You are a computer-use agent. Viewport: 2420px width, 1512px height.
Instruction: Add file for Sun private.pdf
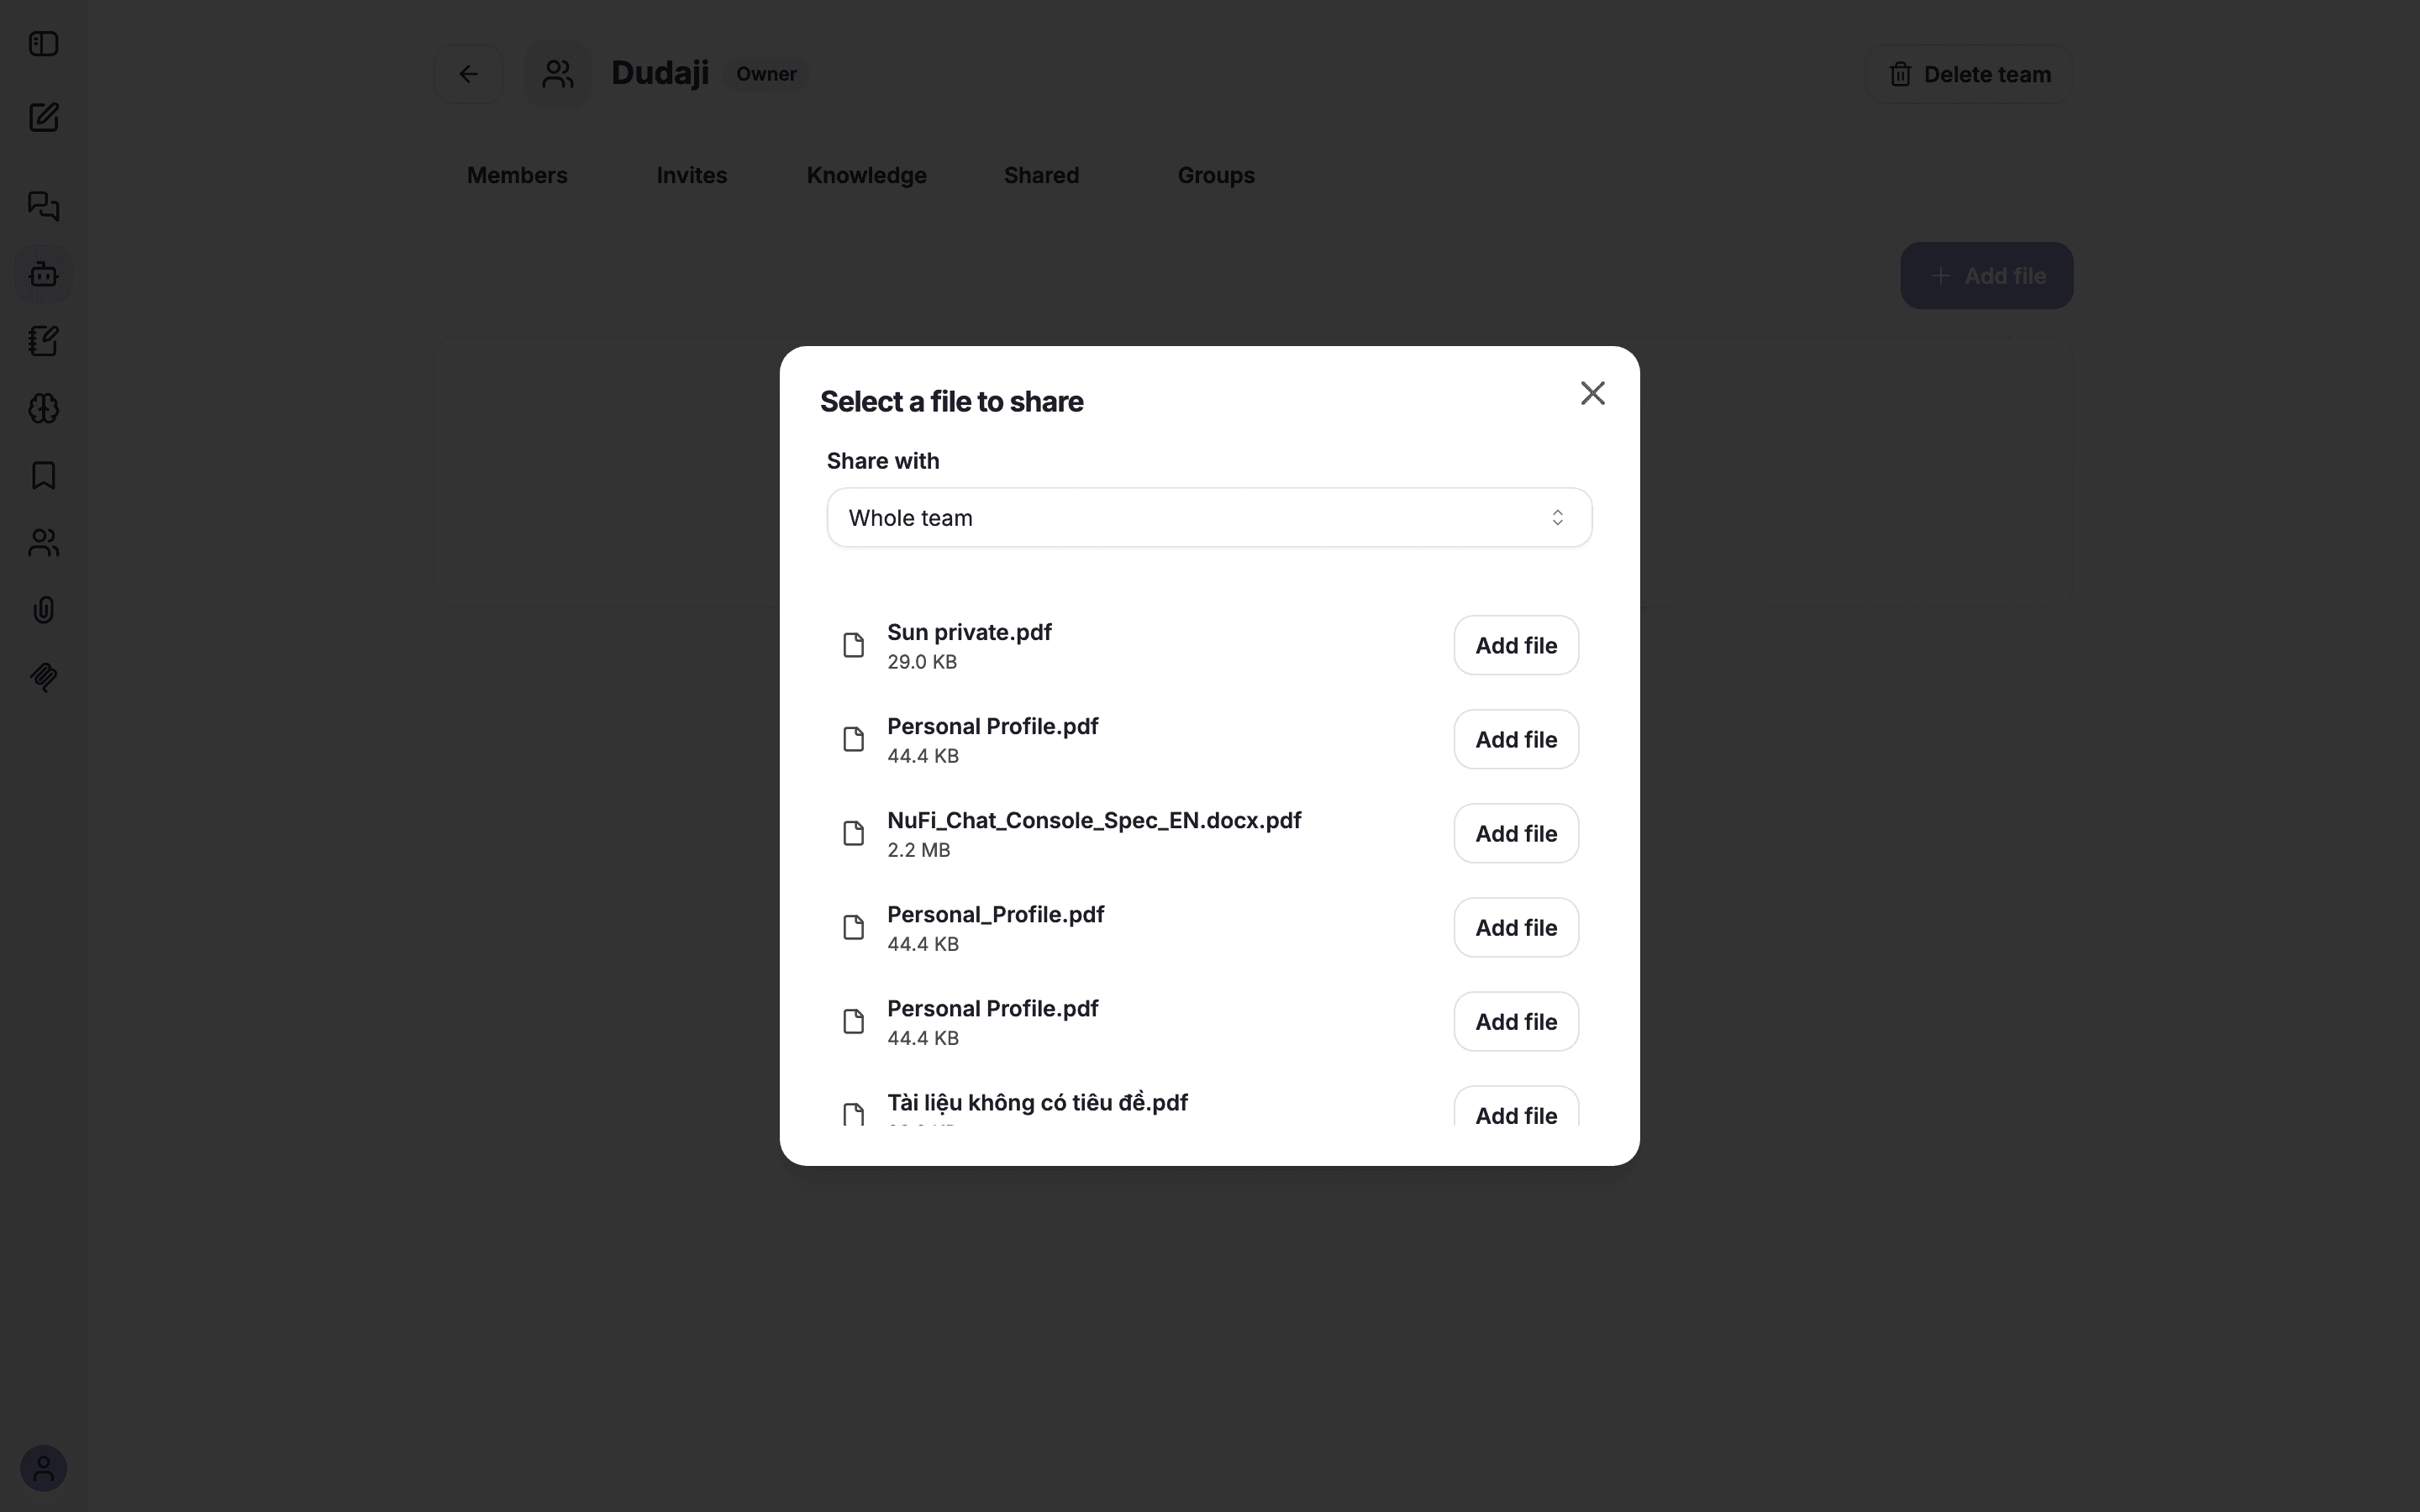point(1516,645)
